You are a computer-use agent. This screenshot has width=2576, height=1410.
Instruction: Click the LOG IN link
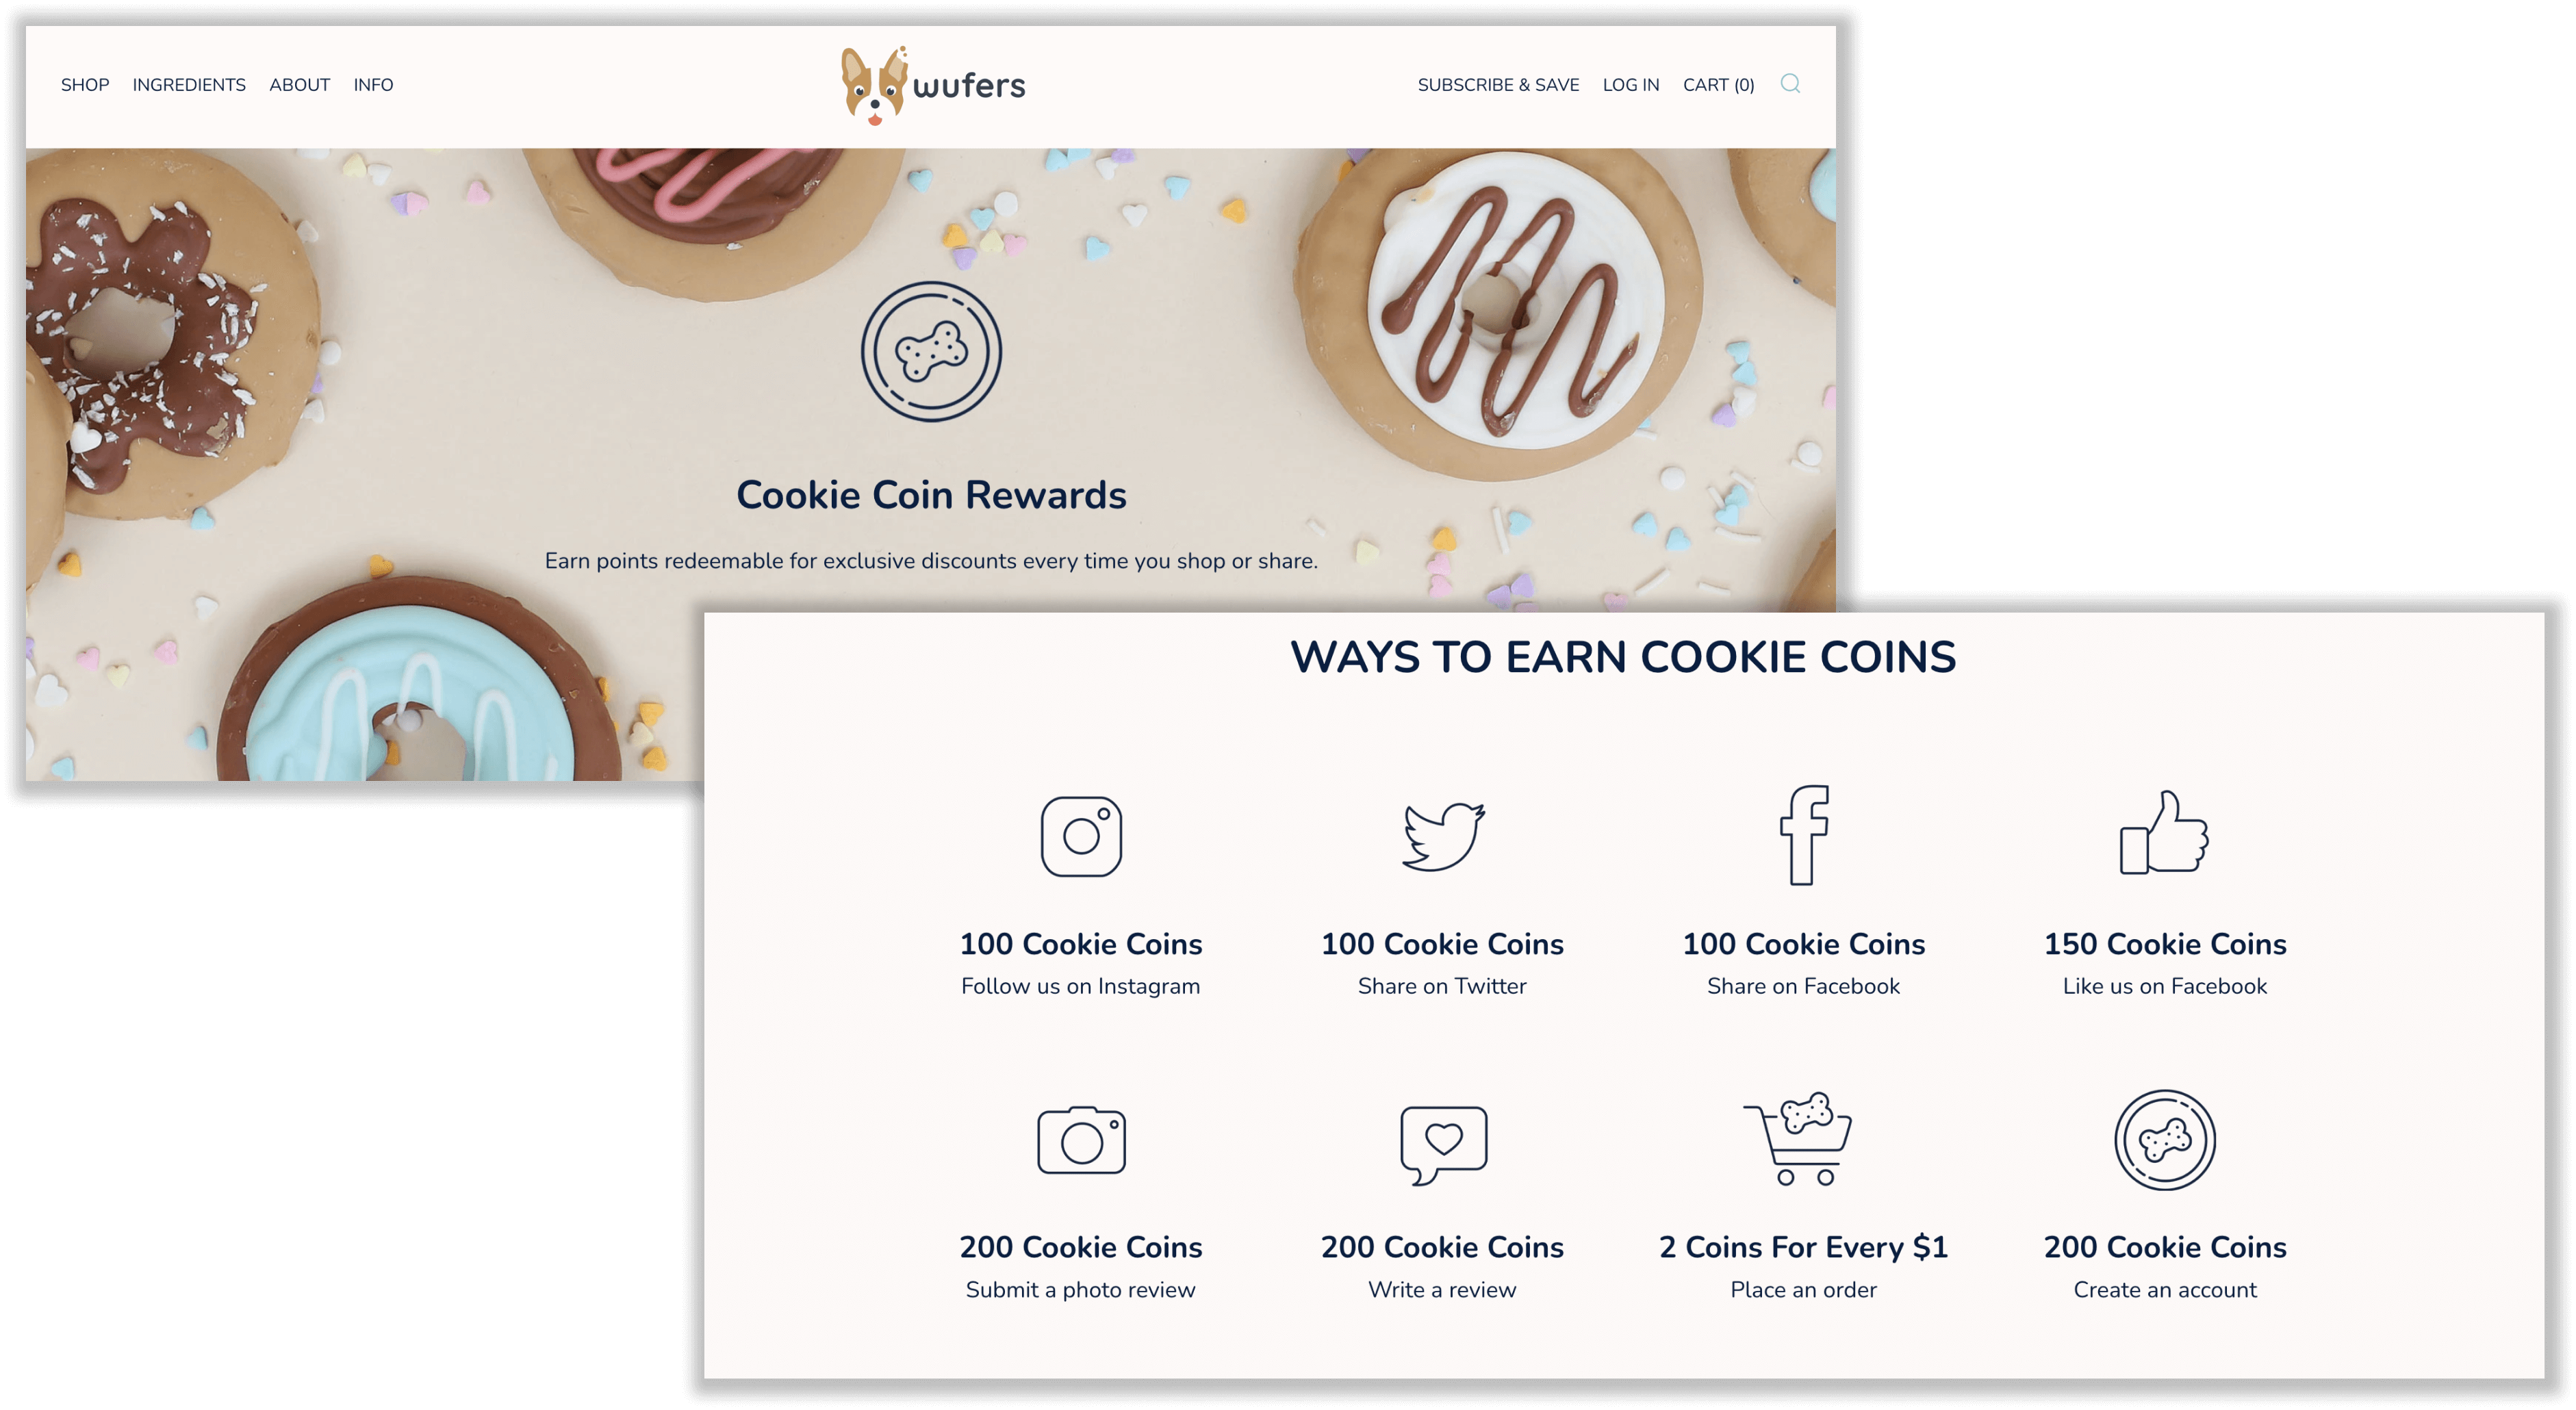(1627, 84)
